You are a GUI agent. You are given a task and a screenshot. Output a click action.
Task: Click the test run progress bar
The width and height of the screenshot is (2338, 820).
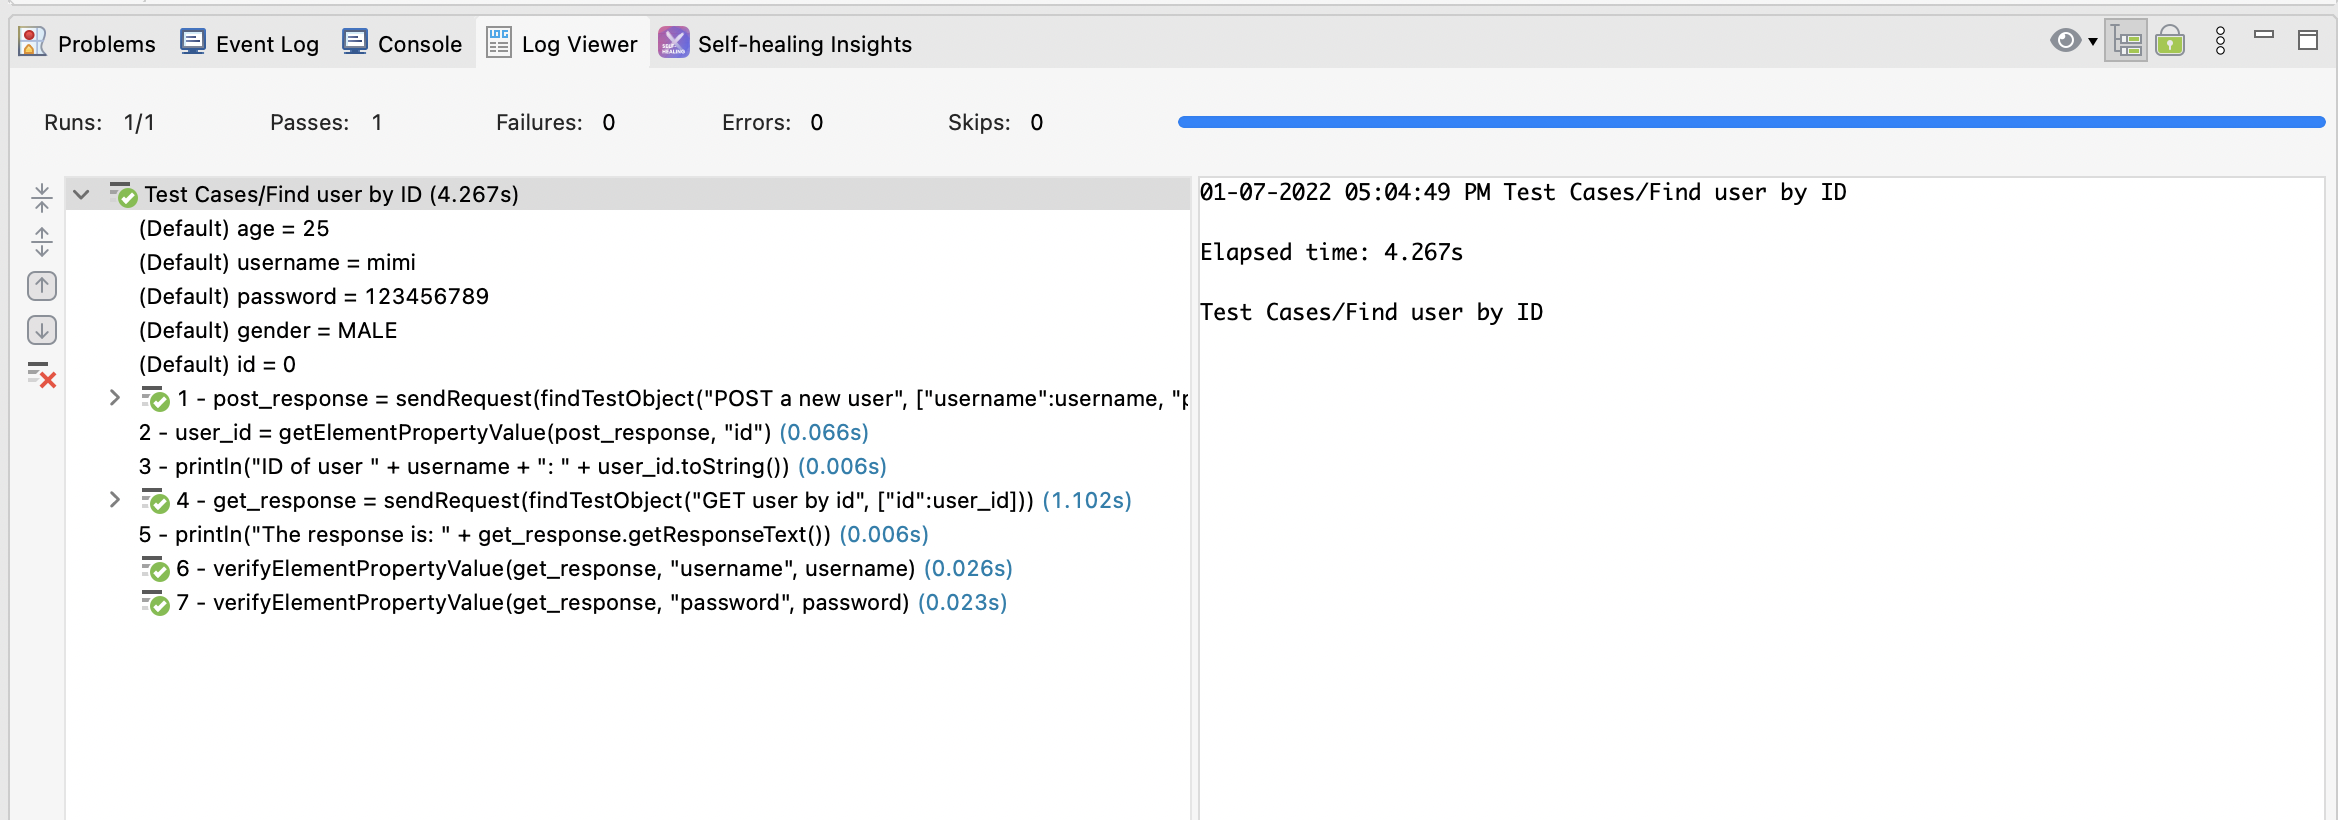pos(1752,122)
